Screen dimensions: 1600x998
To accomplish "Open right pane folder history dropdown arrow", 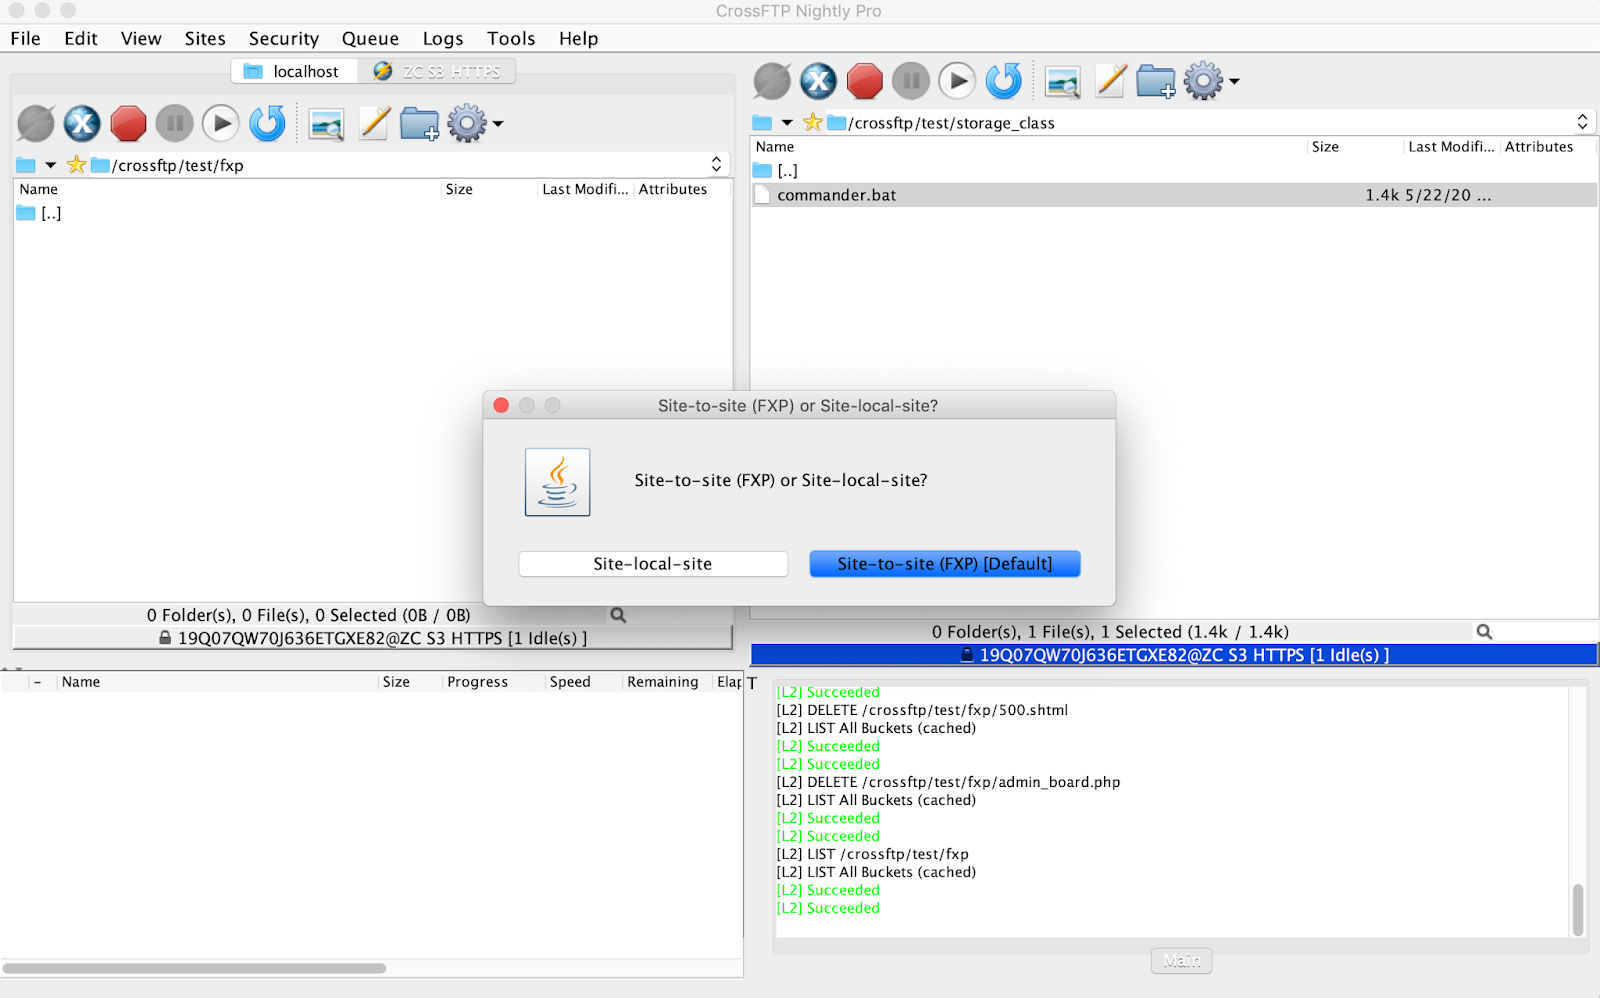I will click(x=787, y=122).
